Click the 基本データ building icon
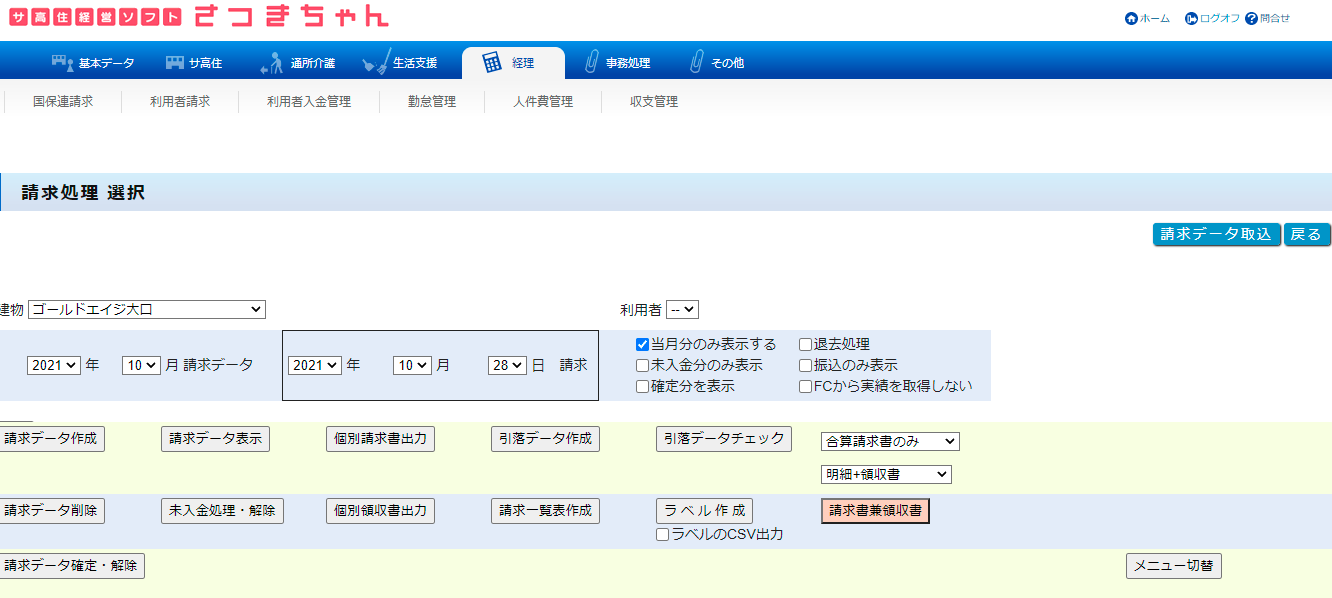Screen dimensions: 1332x598 click(x=62, y=63)
